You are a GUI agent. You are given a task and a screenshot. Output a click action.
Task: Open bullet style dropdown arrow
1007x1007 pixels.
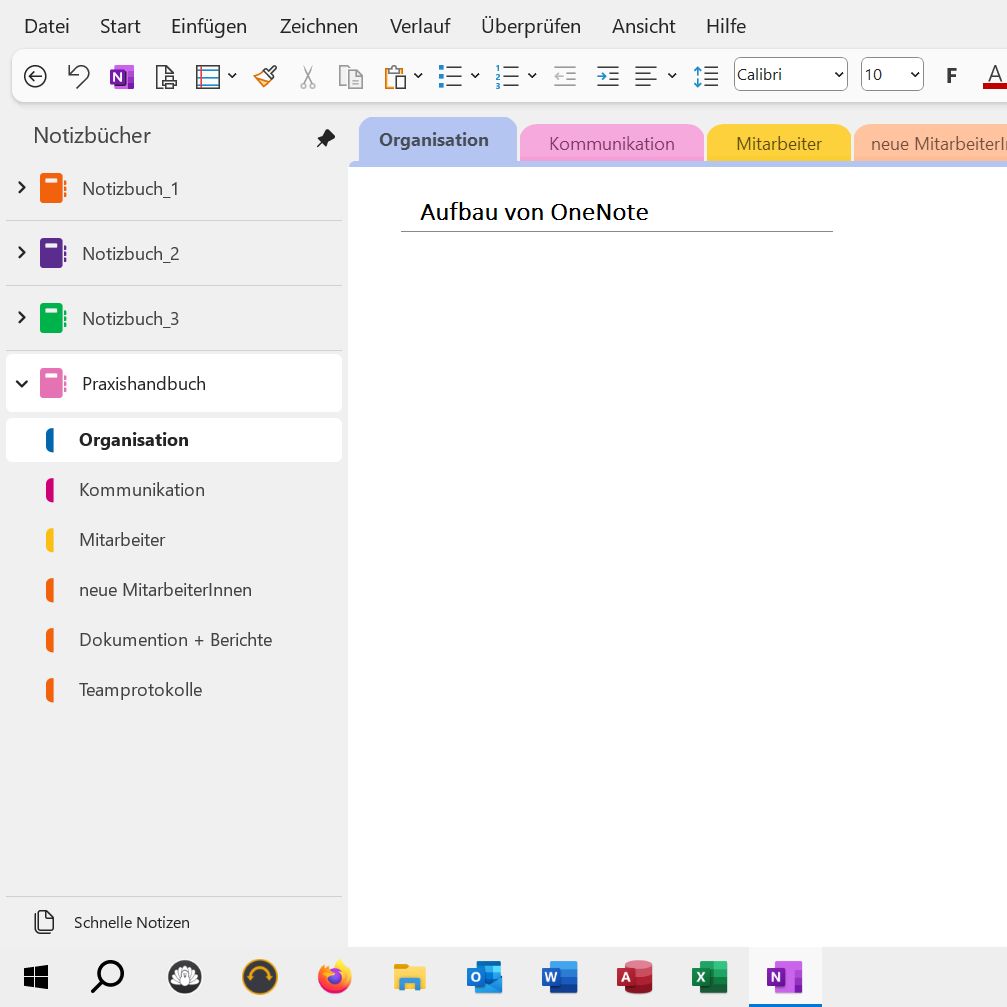(475, 76)
